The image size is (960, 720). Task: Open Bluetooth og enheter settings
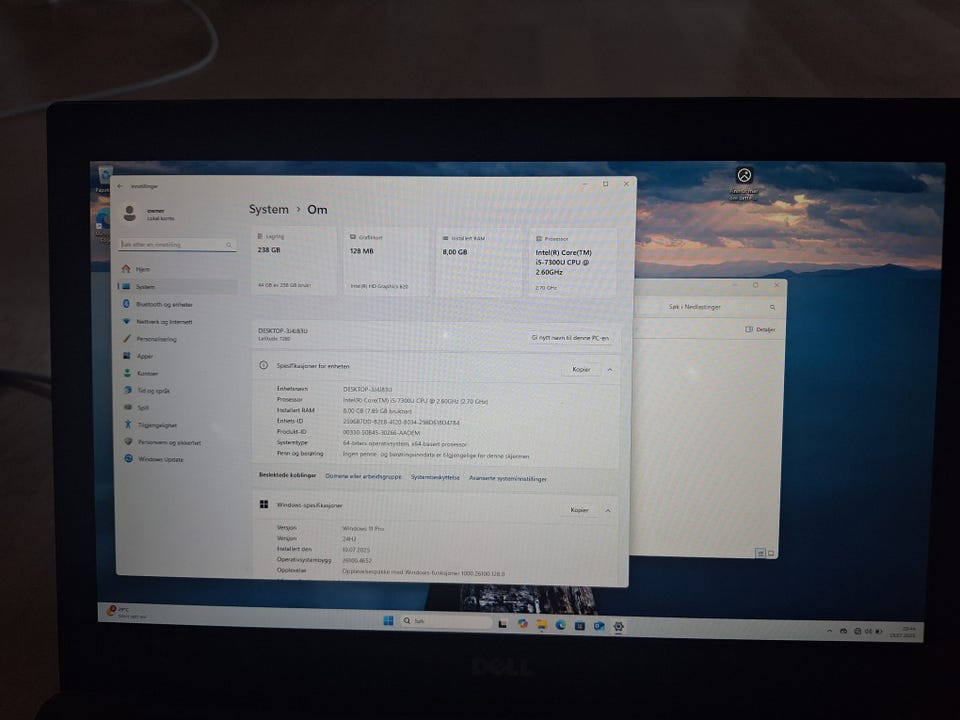[176, 304]
